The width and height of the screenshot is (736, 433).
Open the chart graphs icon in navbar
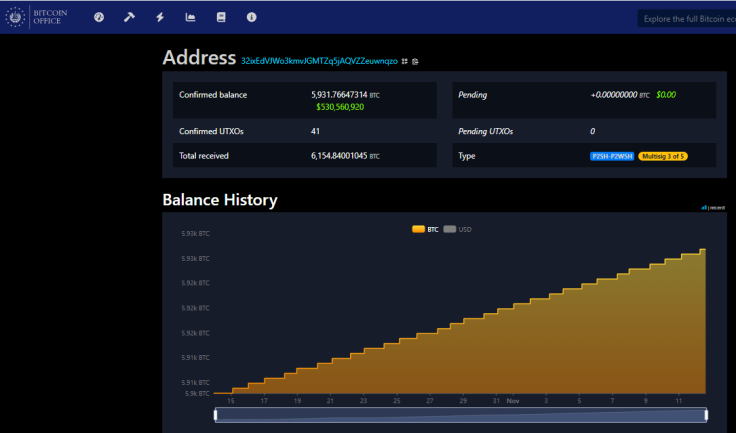190,17
